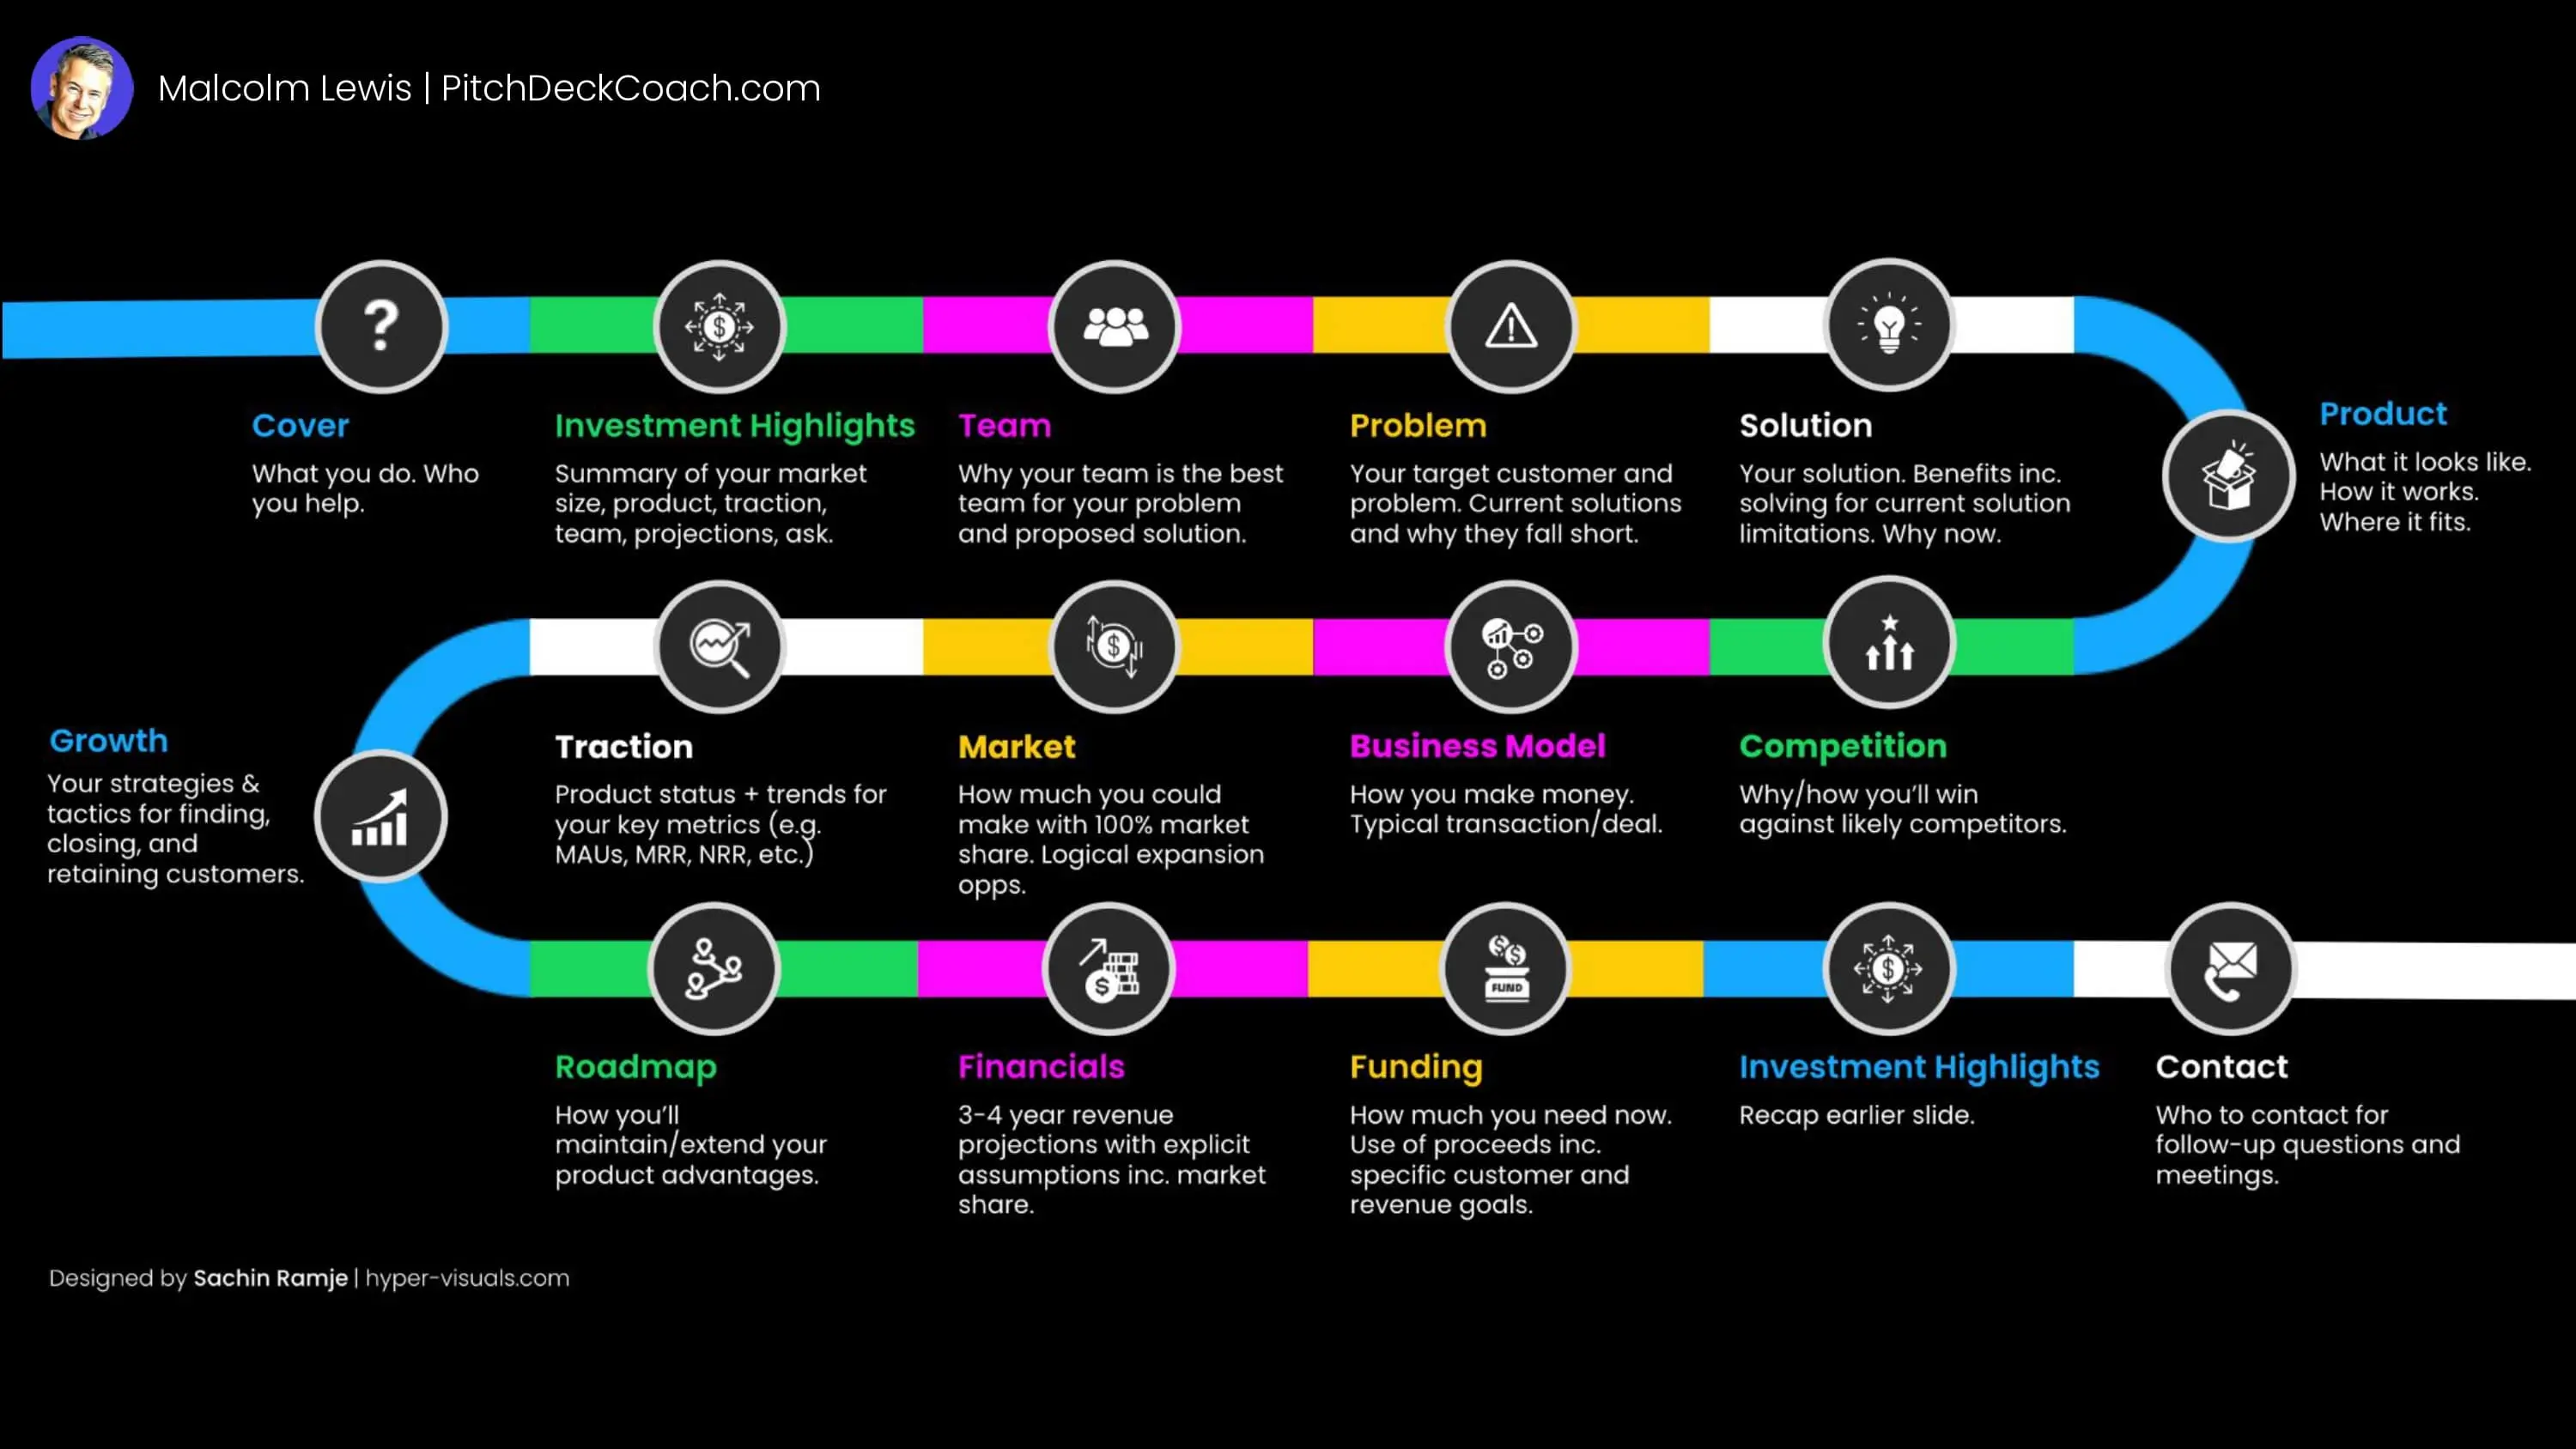Image resolution: width=2576 pixels, height=1449 pixels.
Task: Click the Team group icon
Action: [x=1115, y=325]
